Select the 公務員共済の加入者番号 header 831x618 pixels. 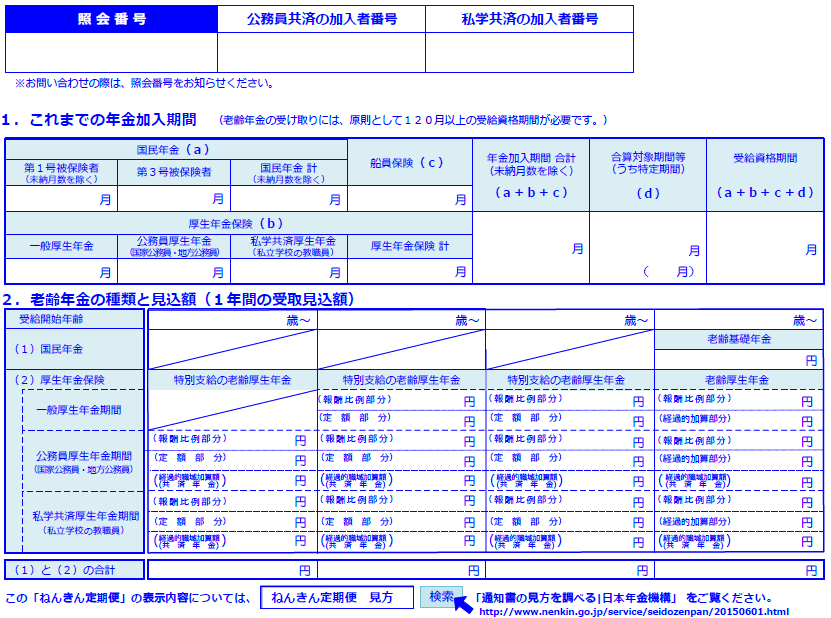pos(322,19)
